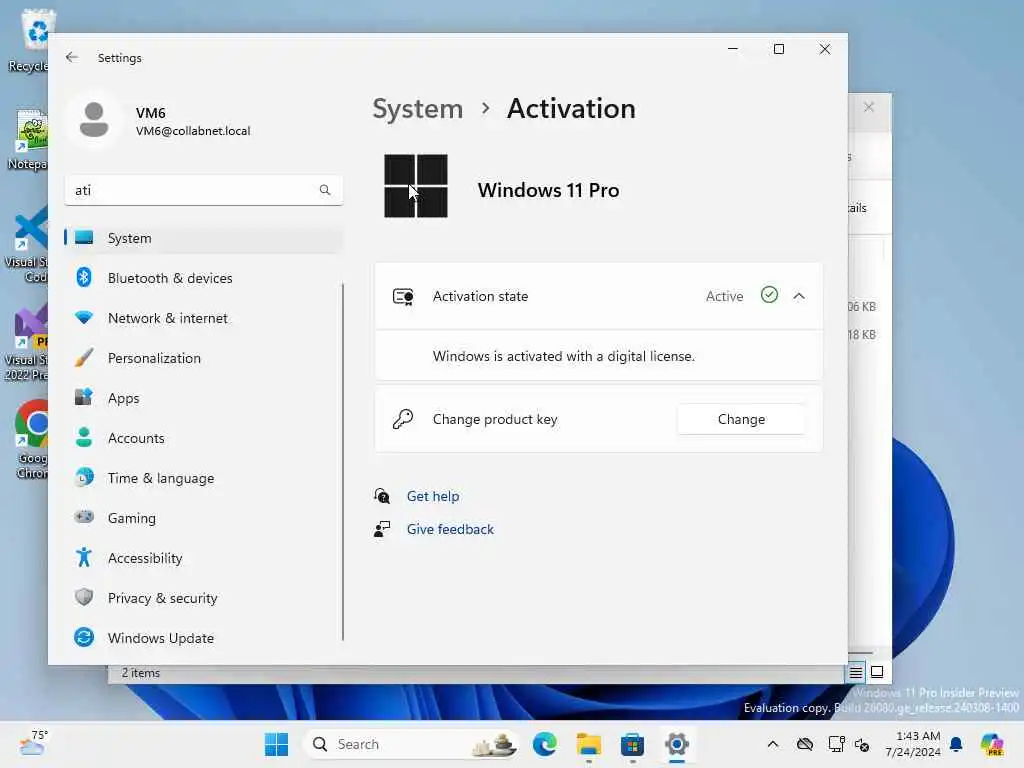Close the background File Explorer pane with X
The height and width of the screenshot is (768, 1024).
pos(869,107)
